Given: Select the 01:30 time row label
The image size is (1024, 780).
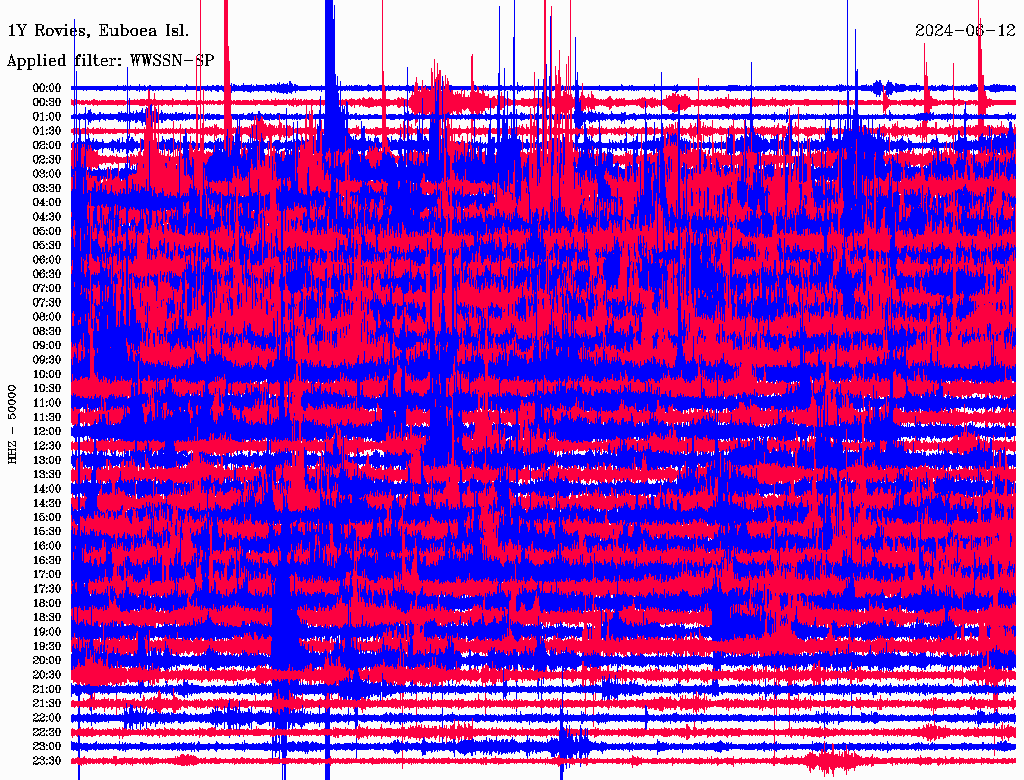Looking at the screenshot, I should click(x=47, y=131).
